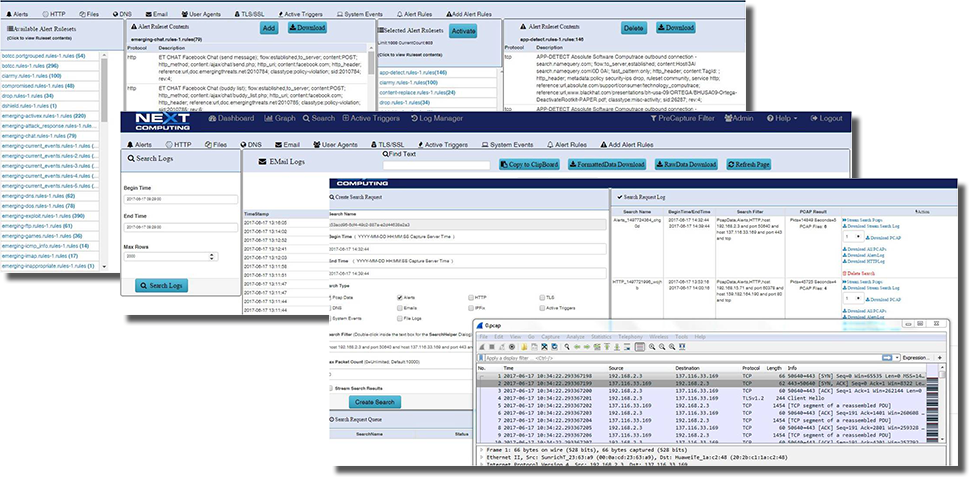
Task: Open Graph in Next Computing navbar
Action: pos(280,118)
